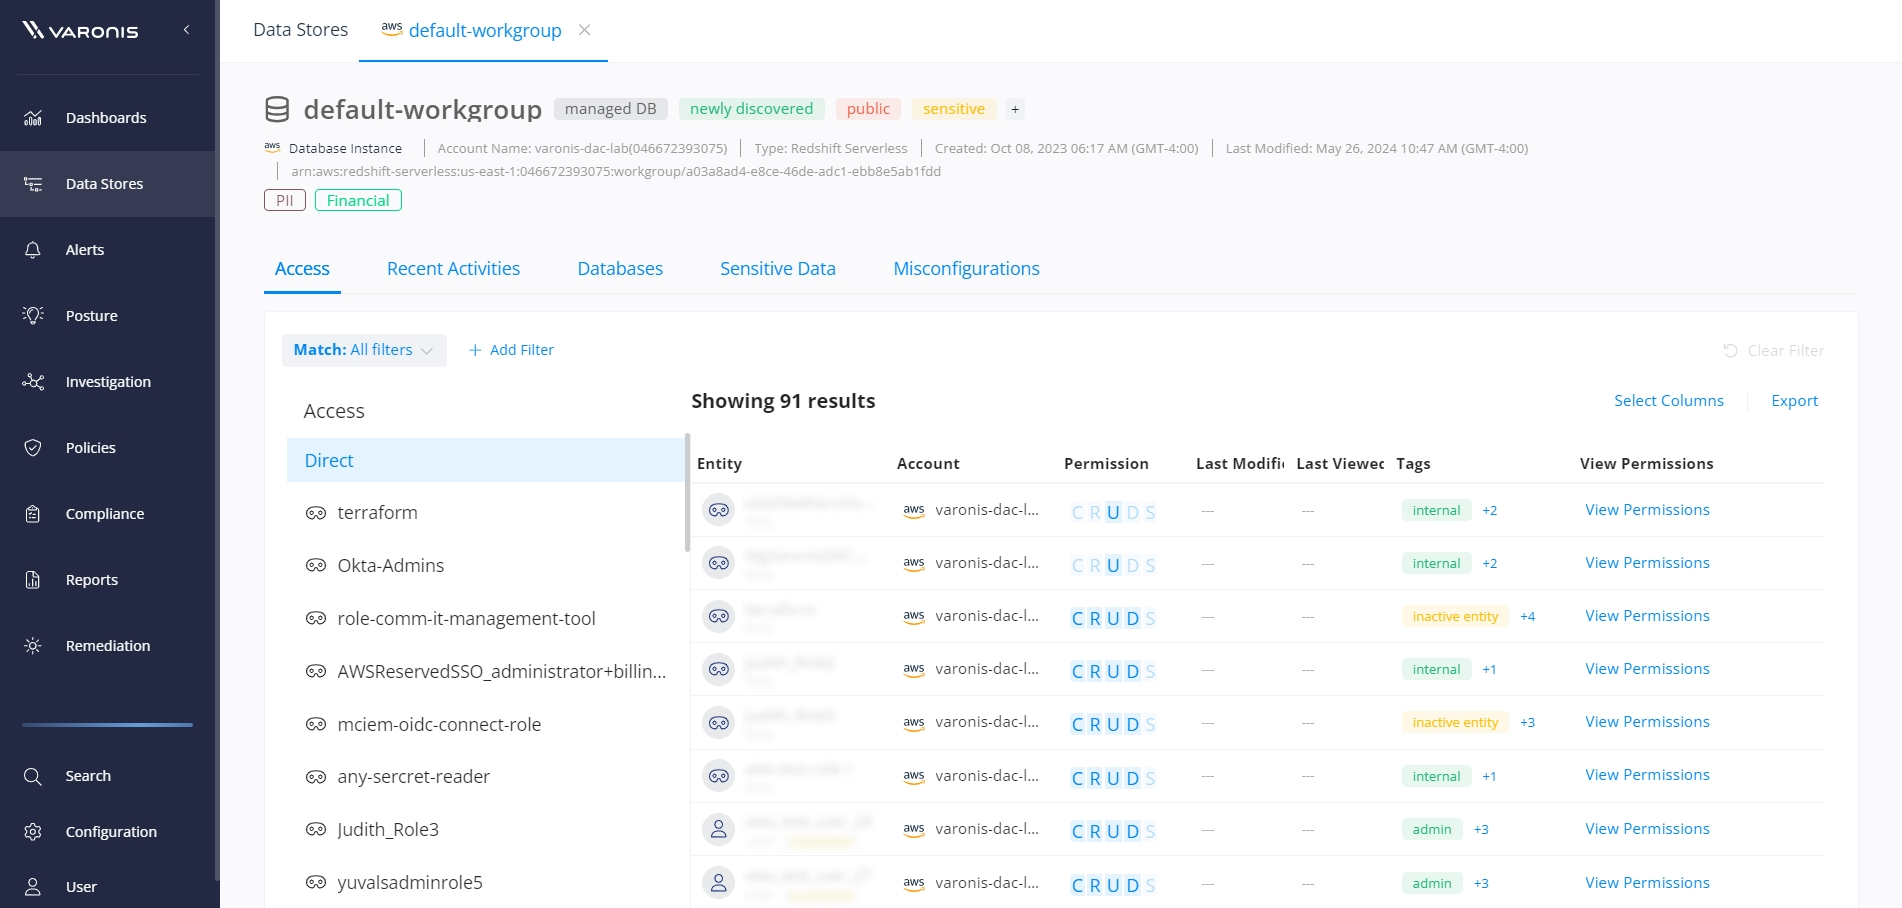Open the Remediation icon
The height and width of the screenshot is (908, 1902).
[x=33, y=646]
